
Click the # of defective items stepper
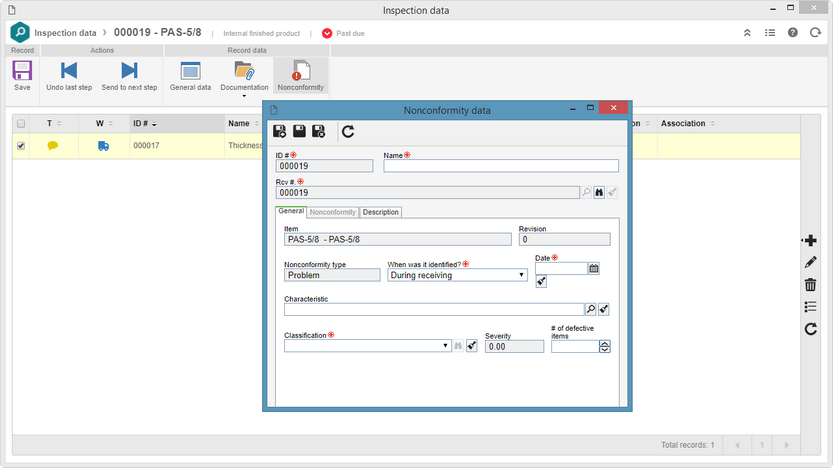[x=605, y=346]
